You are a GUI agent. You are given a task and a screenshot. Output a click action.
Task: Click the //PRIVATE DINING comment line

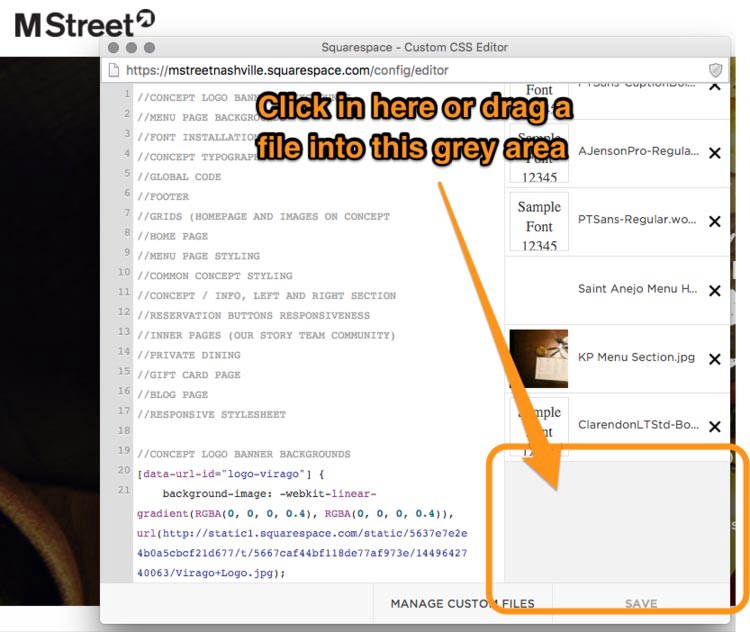point(188,355)
